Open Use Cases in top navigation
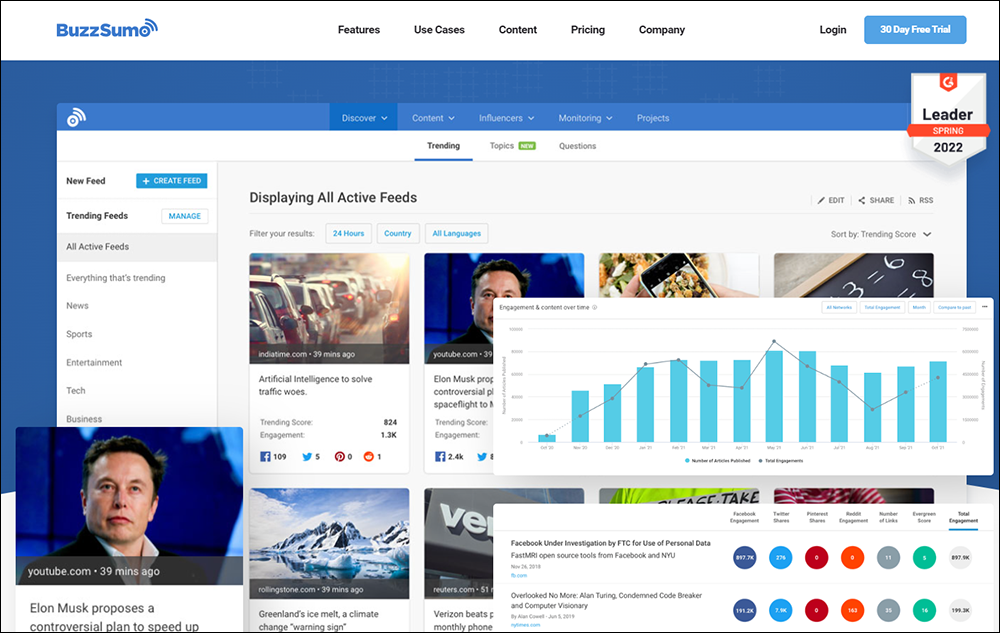The image size is (1000, 633). [439, 29]
